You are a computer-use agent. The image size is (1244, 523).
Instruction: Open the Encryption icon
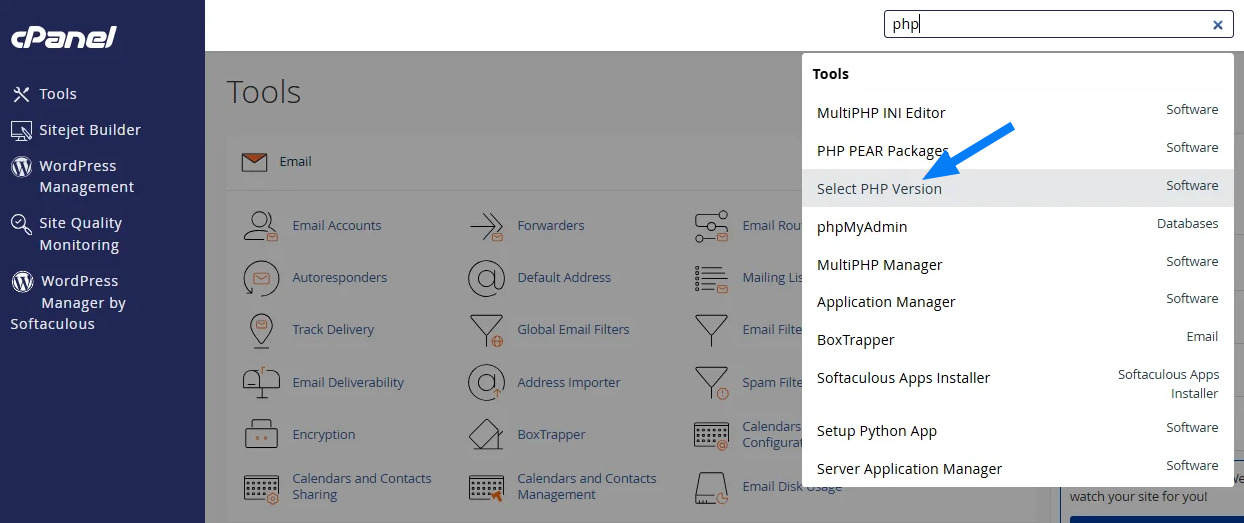pos(260,435)
